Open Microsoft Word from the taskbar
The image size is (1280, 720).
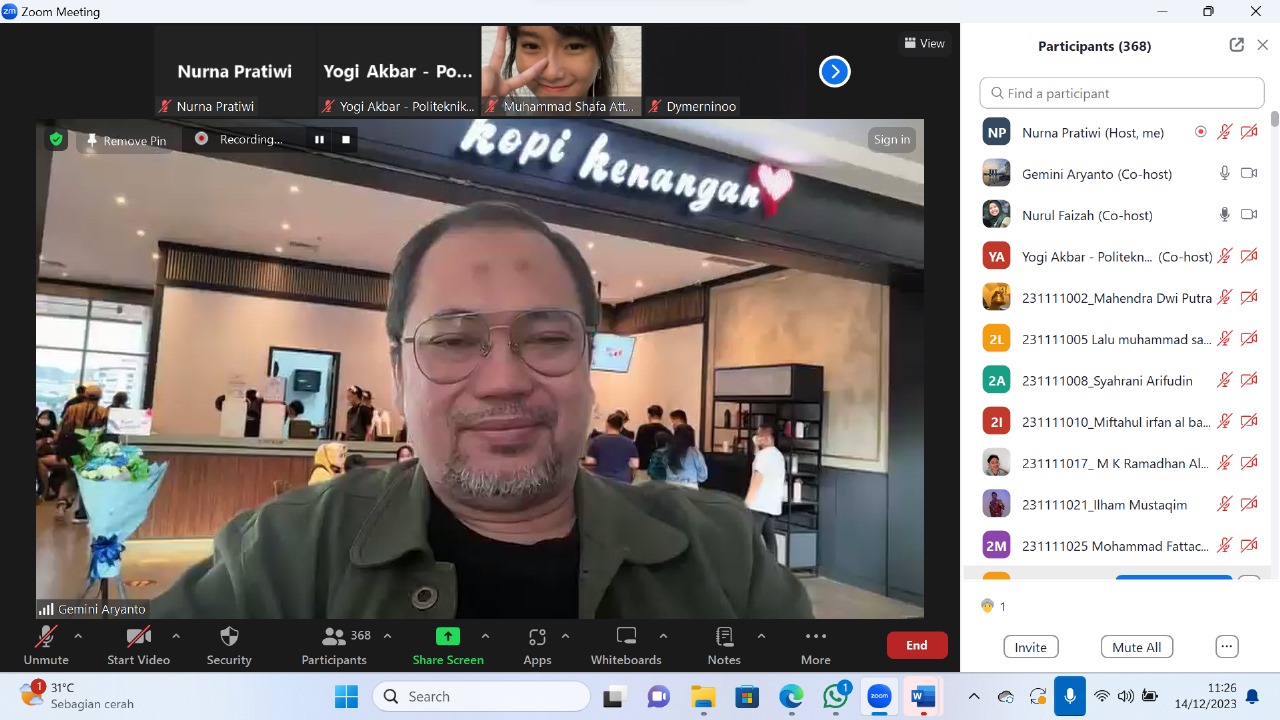923,696
